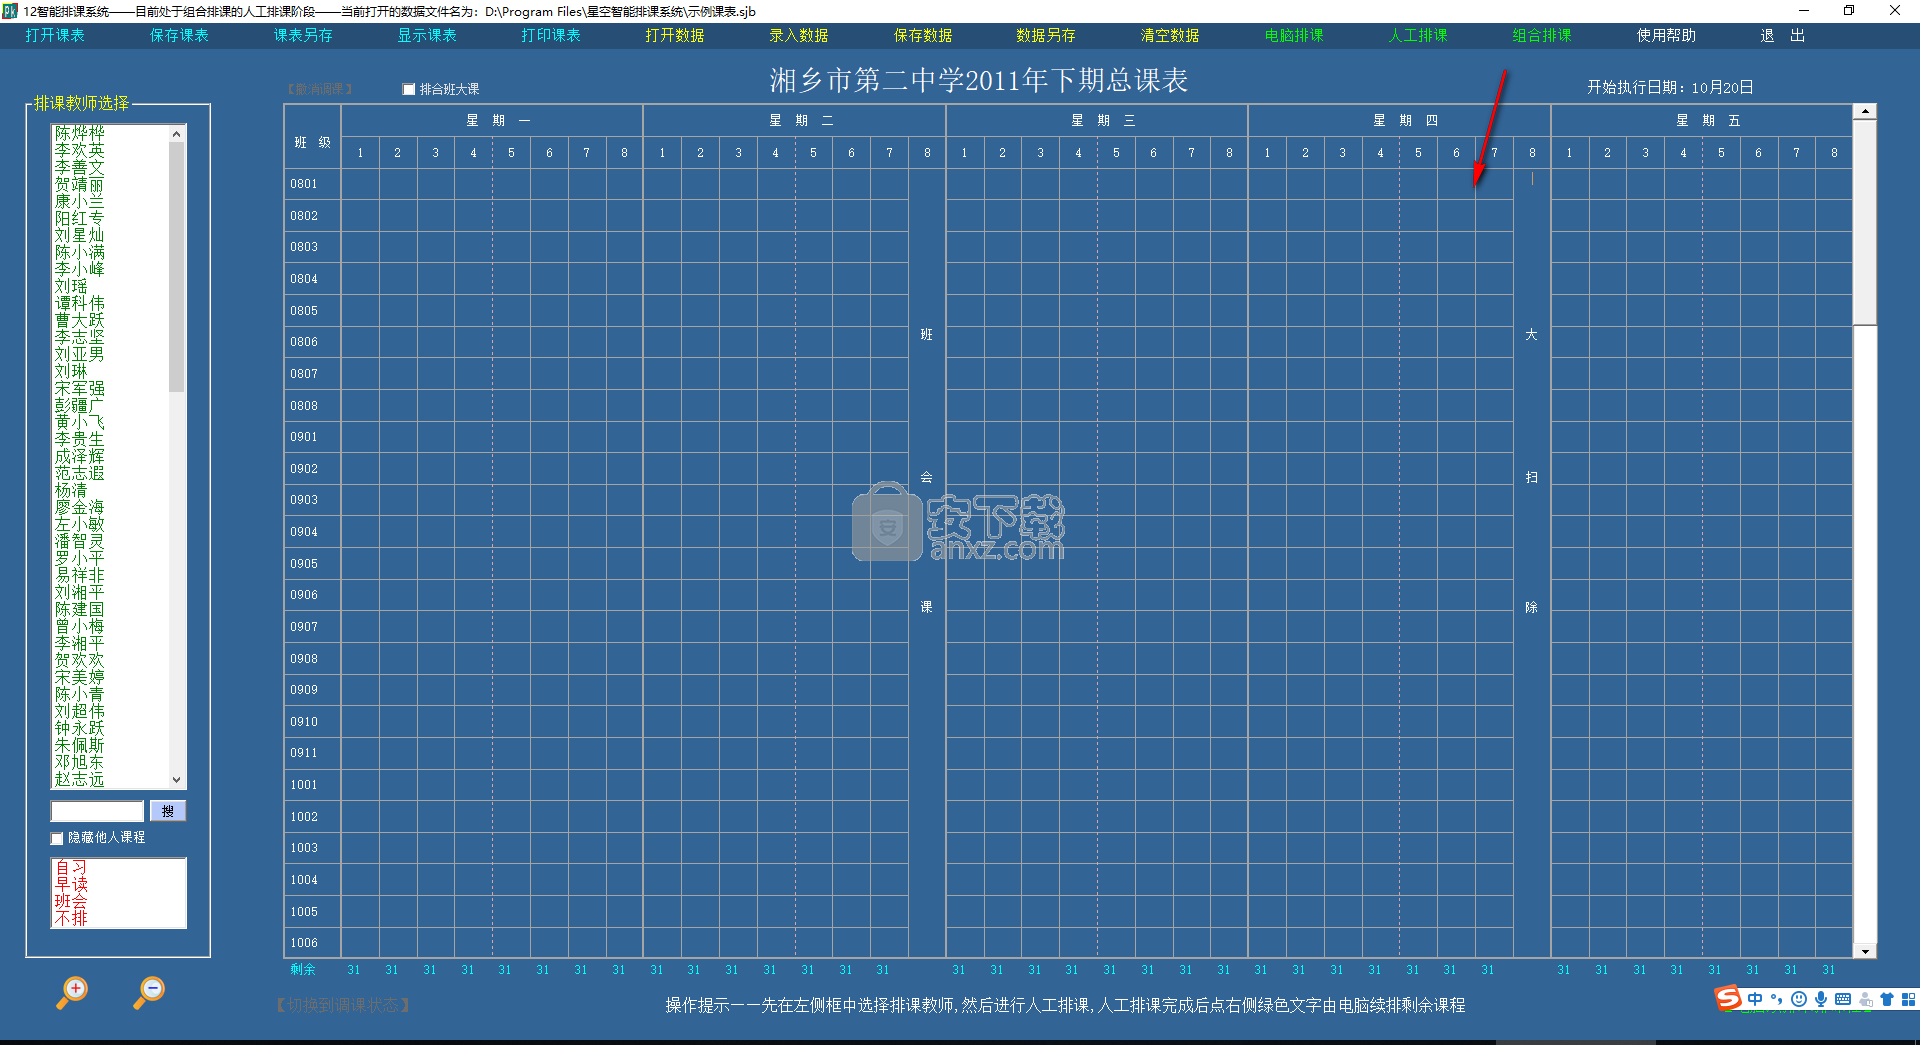Switch to 人工排课 mode

[x=1418, y=35]
